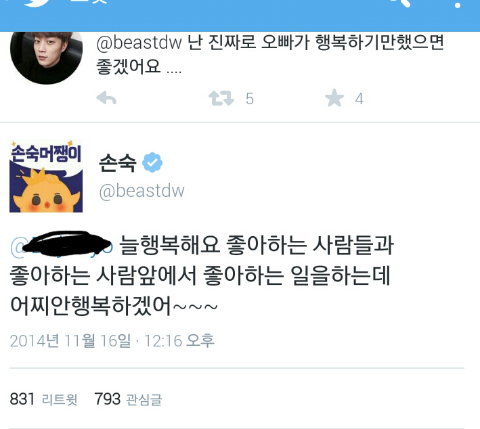
Task: Open the 손숙 display name profile
Action: (x=118, y=163)
